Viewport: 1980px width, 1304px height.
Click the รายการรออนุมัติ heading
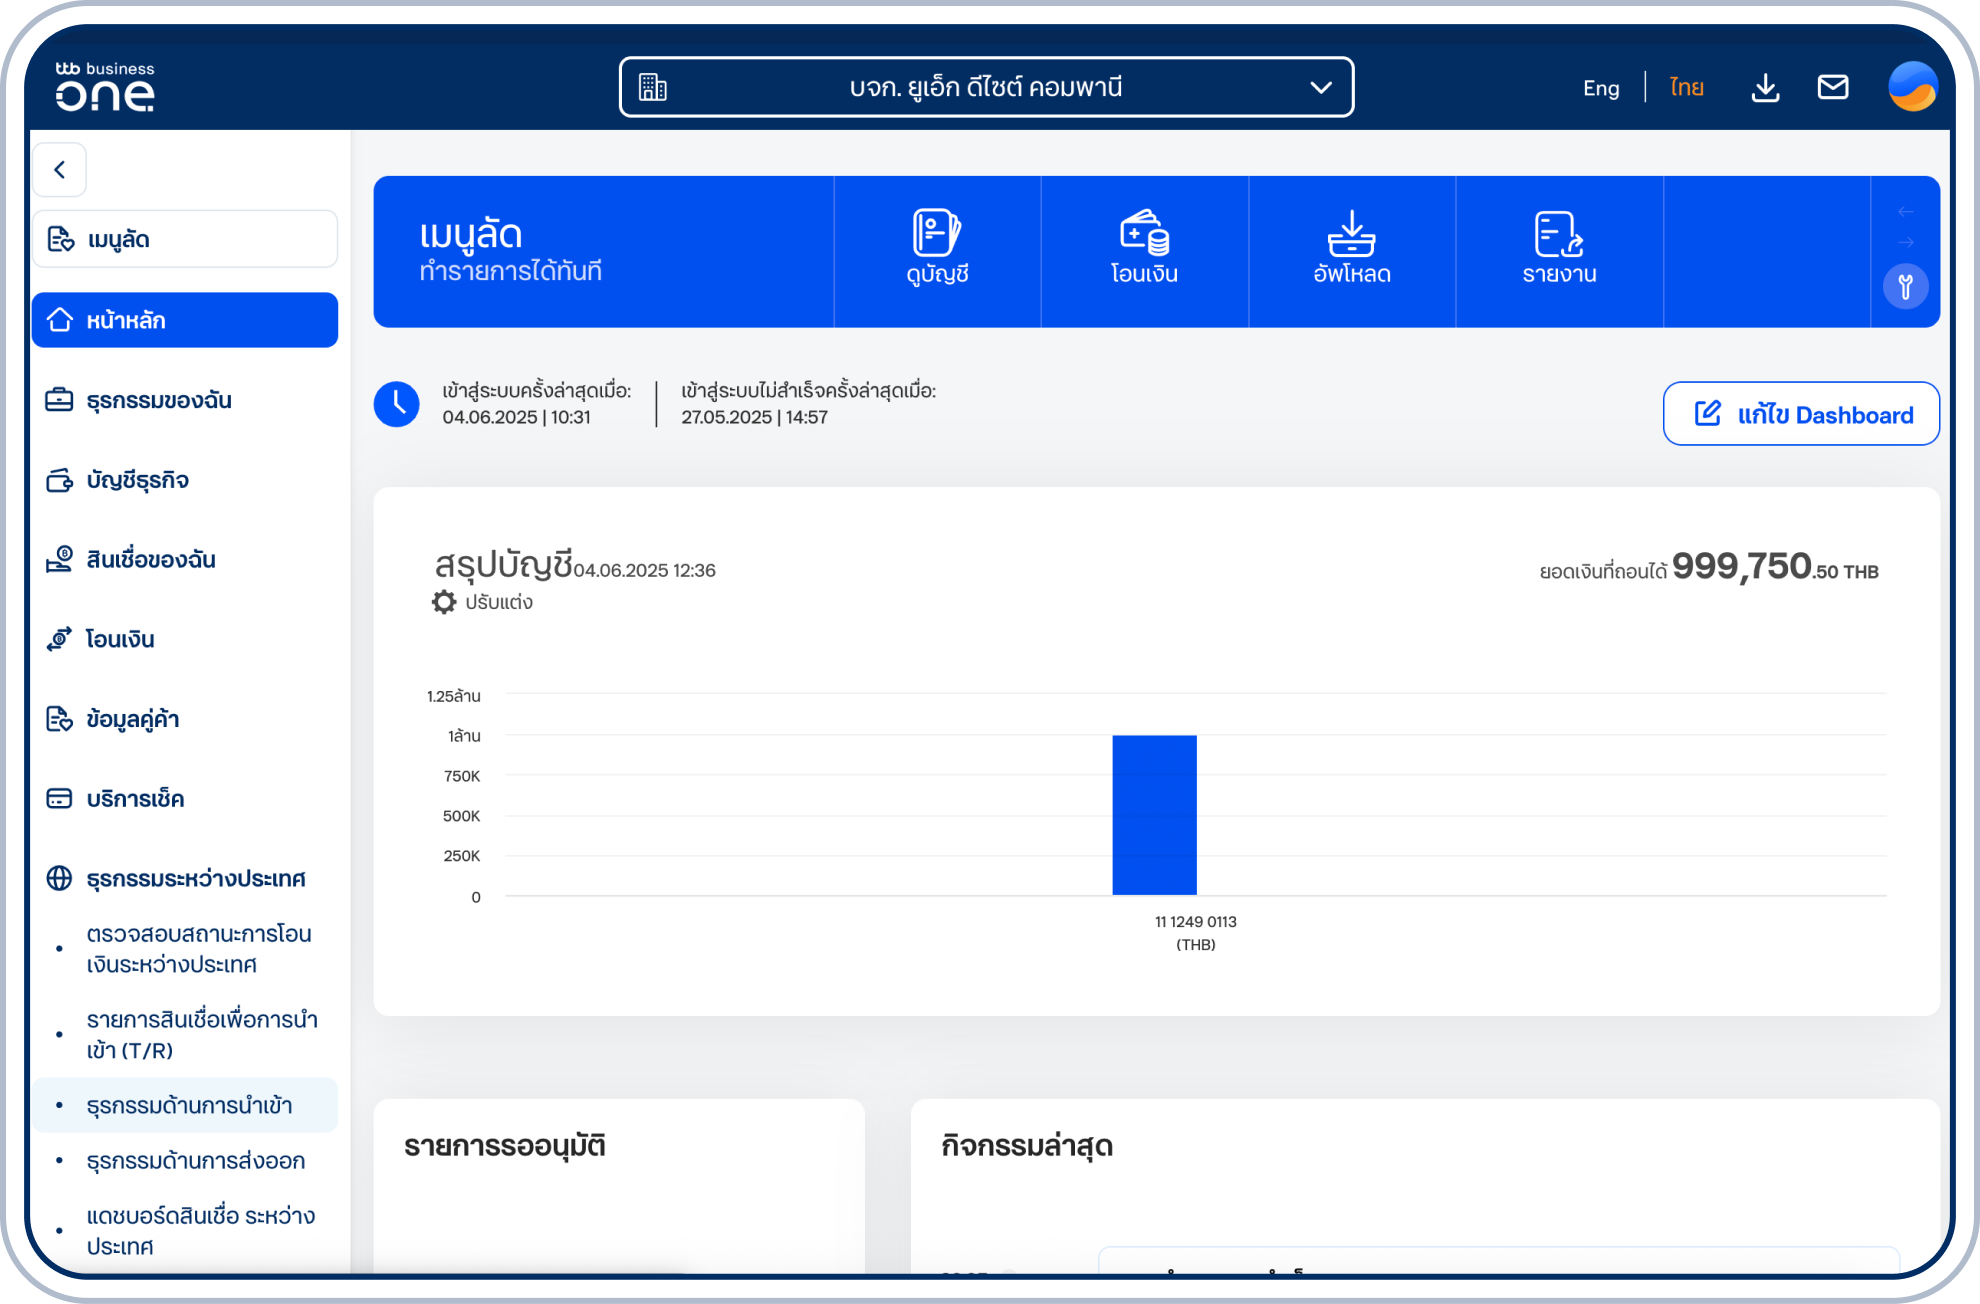505,1146
